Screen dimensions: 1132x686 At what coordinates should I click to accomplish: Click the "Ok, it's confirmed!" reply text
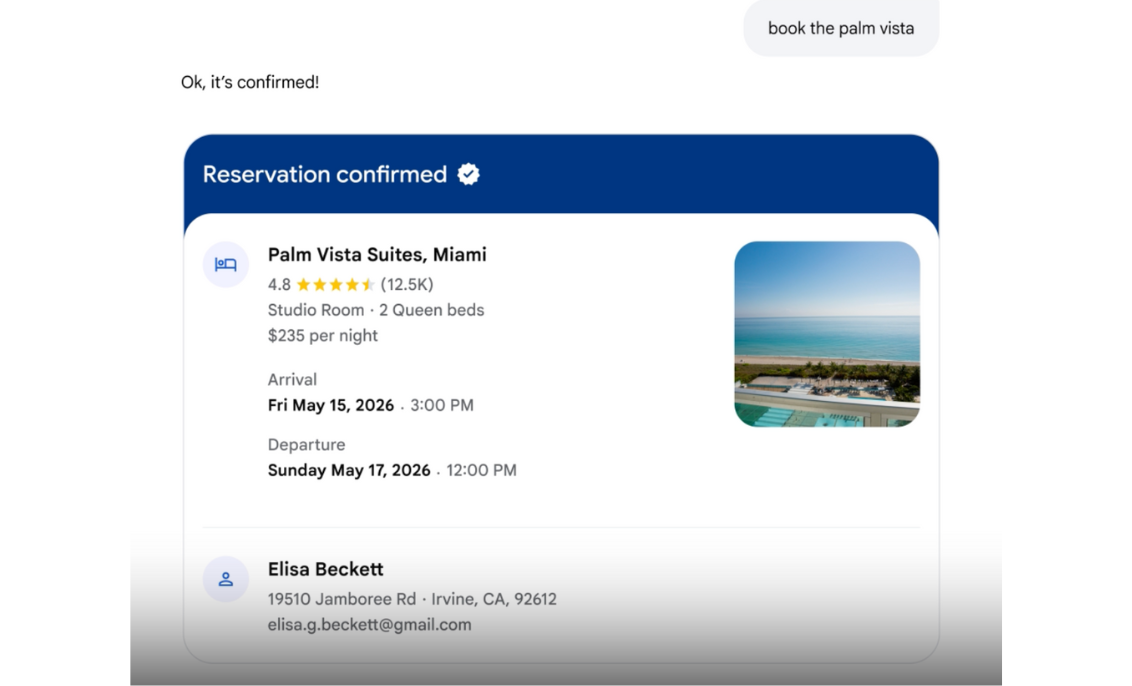point(250,82)
